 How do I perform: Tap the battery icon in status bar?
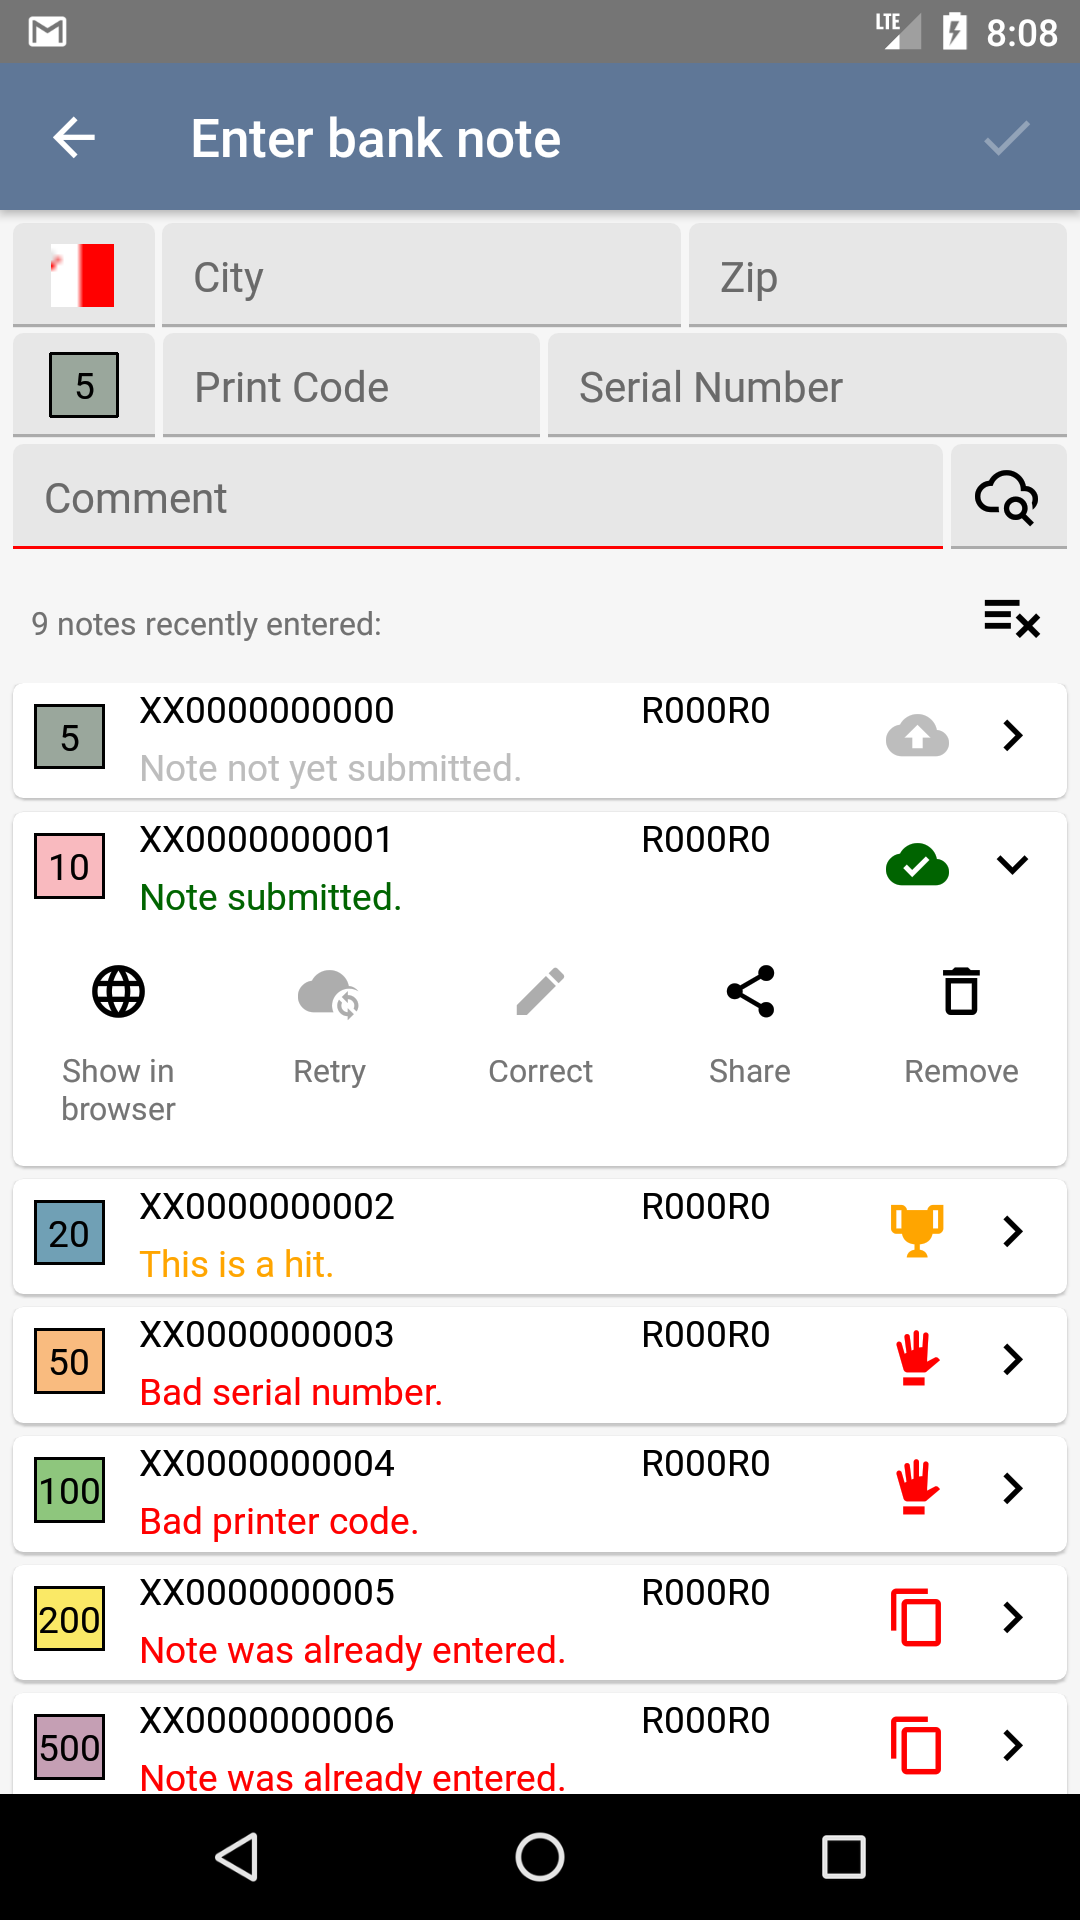(955, 31)
